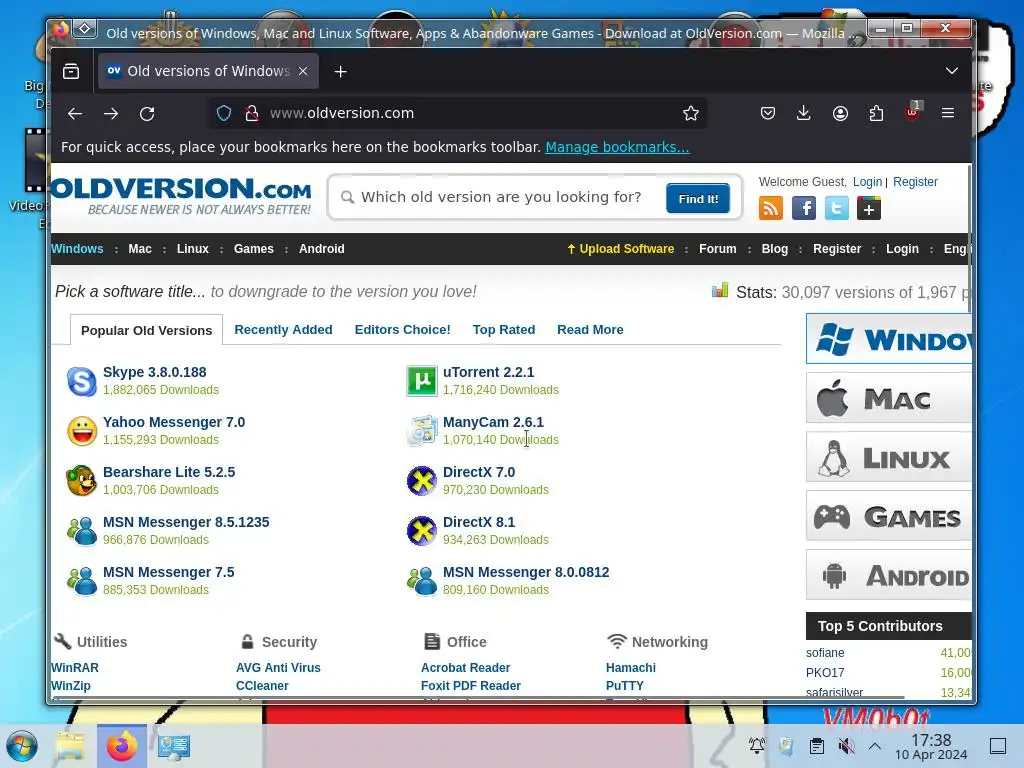1024x768 pixels.
Task: Open Blog in the nav bar
Action: tap(775, 249)
